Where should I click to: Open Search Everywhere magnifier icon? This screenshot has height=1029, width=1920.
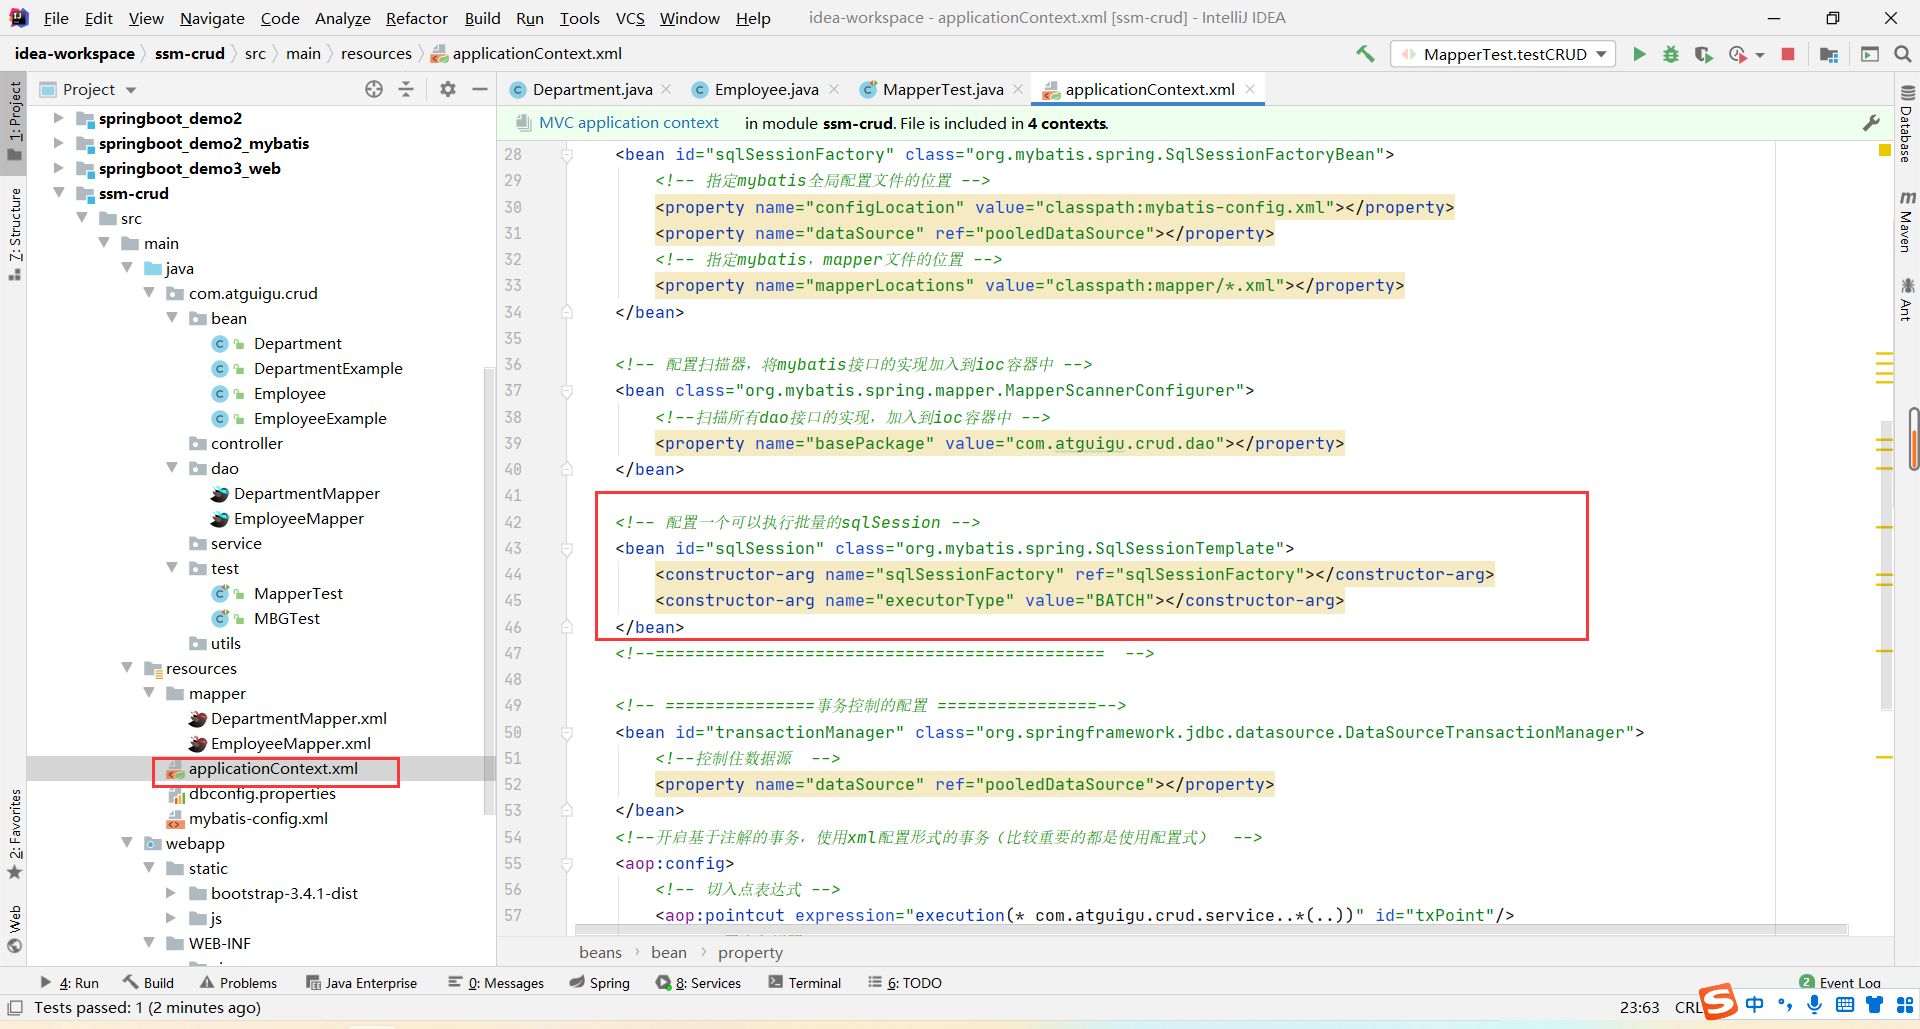[x=1903, y=54]
